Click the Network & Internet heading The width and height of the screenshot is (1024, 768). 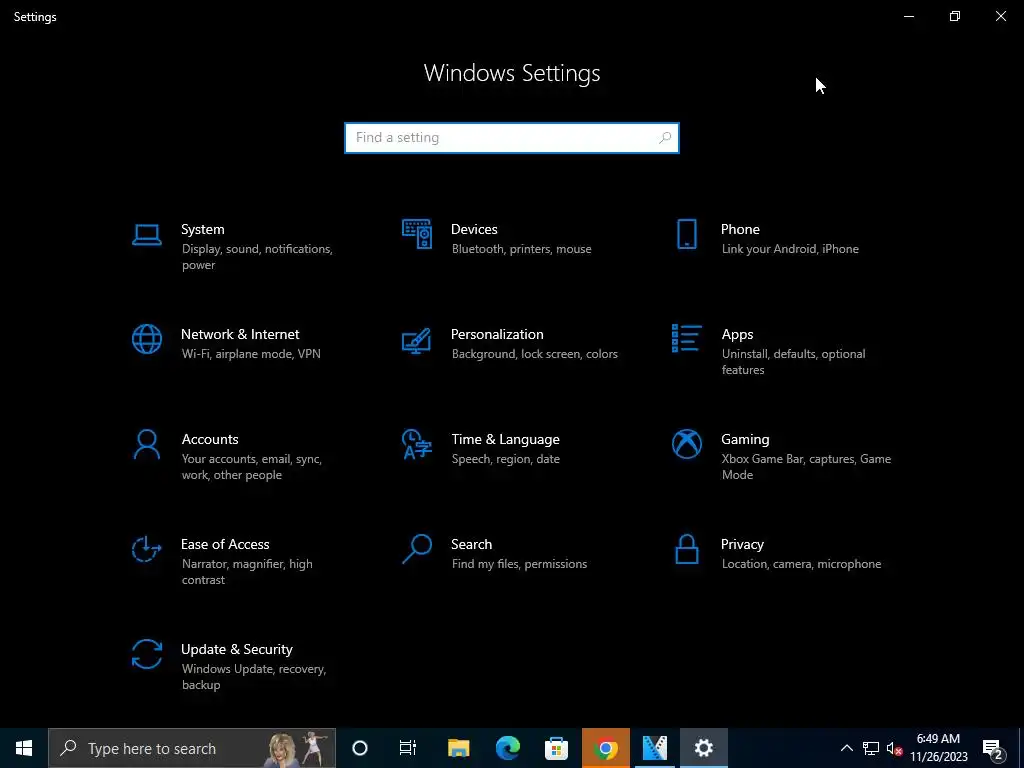240,334
